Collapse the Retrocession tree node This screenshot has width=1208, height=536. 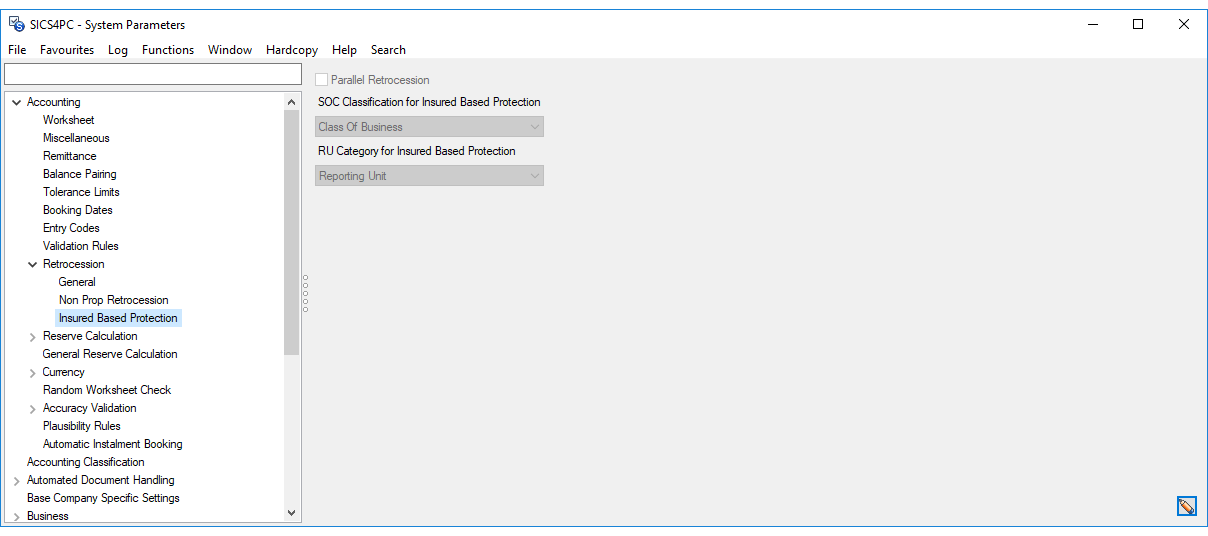pos(32,265)
